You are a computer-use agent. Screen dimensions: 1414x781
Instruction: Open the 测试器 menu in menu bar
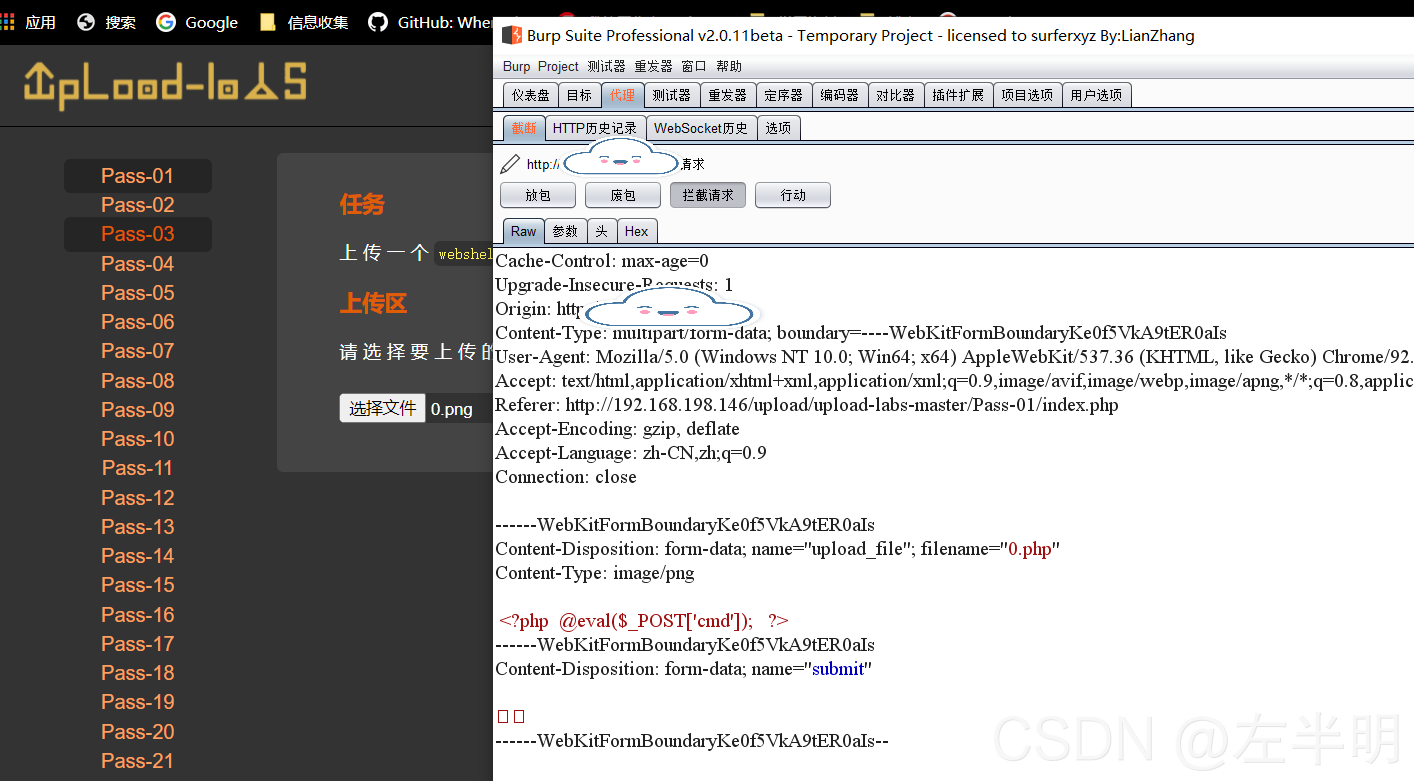(x=606, y=66)
